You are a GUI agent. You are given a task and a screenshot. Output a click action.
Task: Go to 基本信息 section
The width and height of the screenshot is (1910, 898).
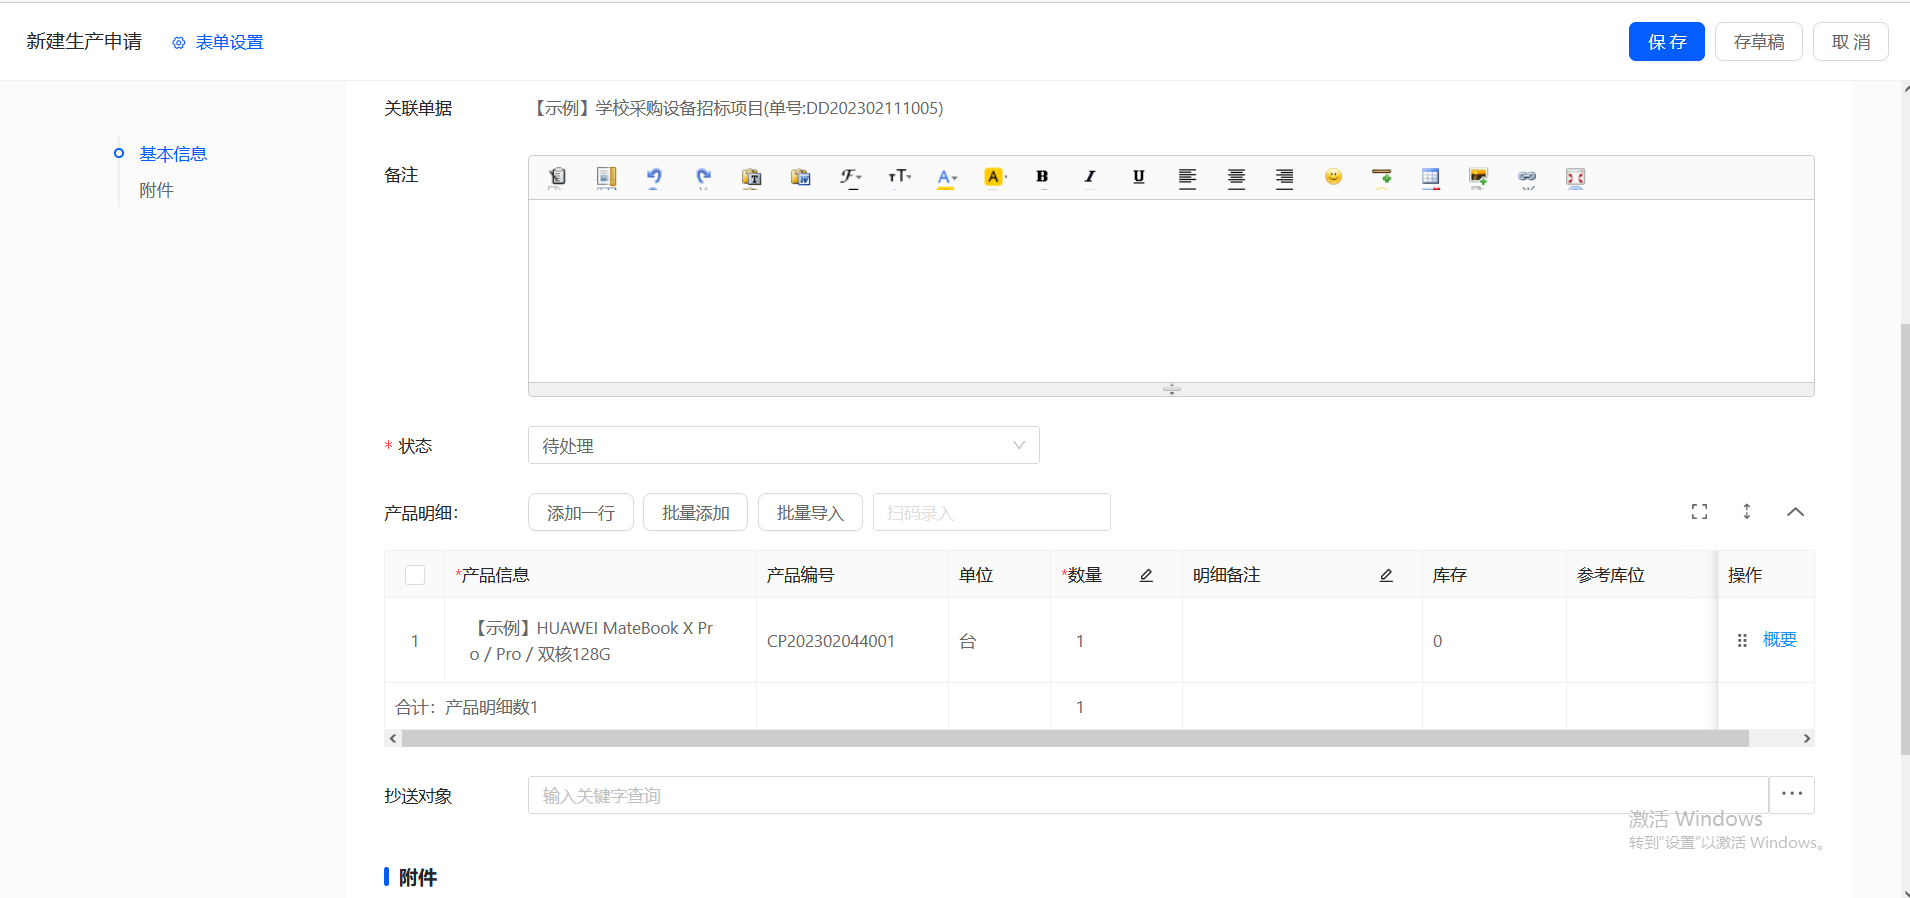173,154
